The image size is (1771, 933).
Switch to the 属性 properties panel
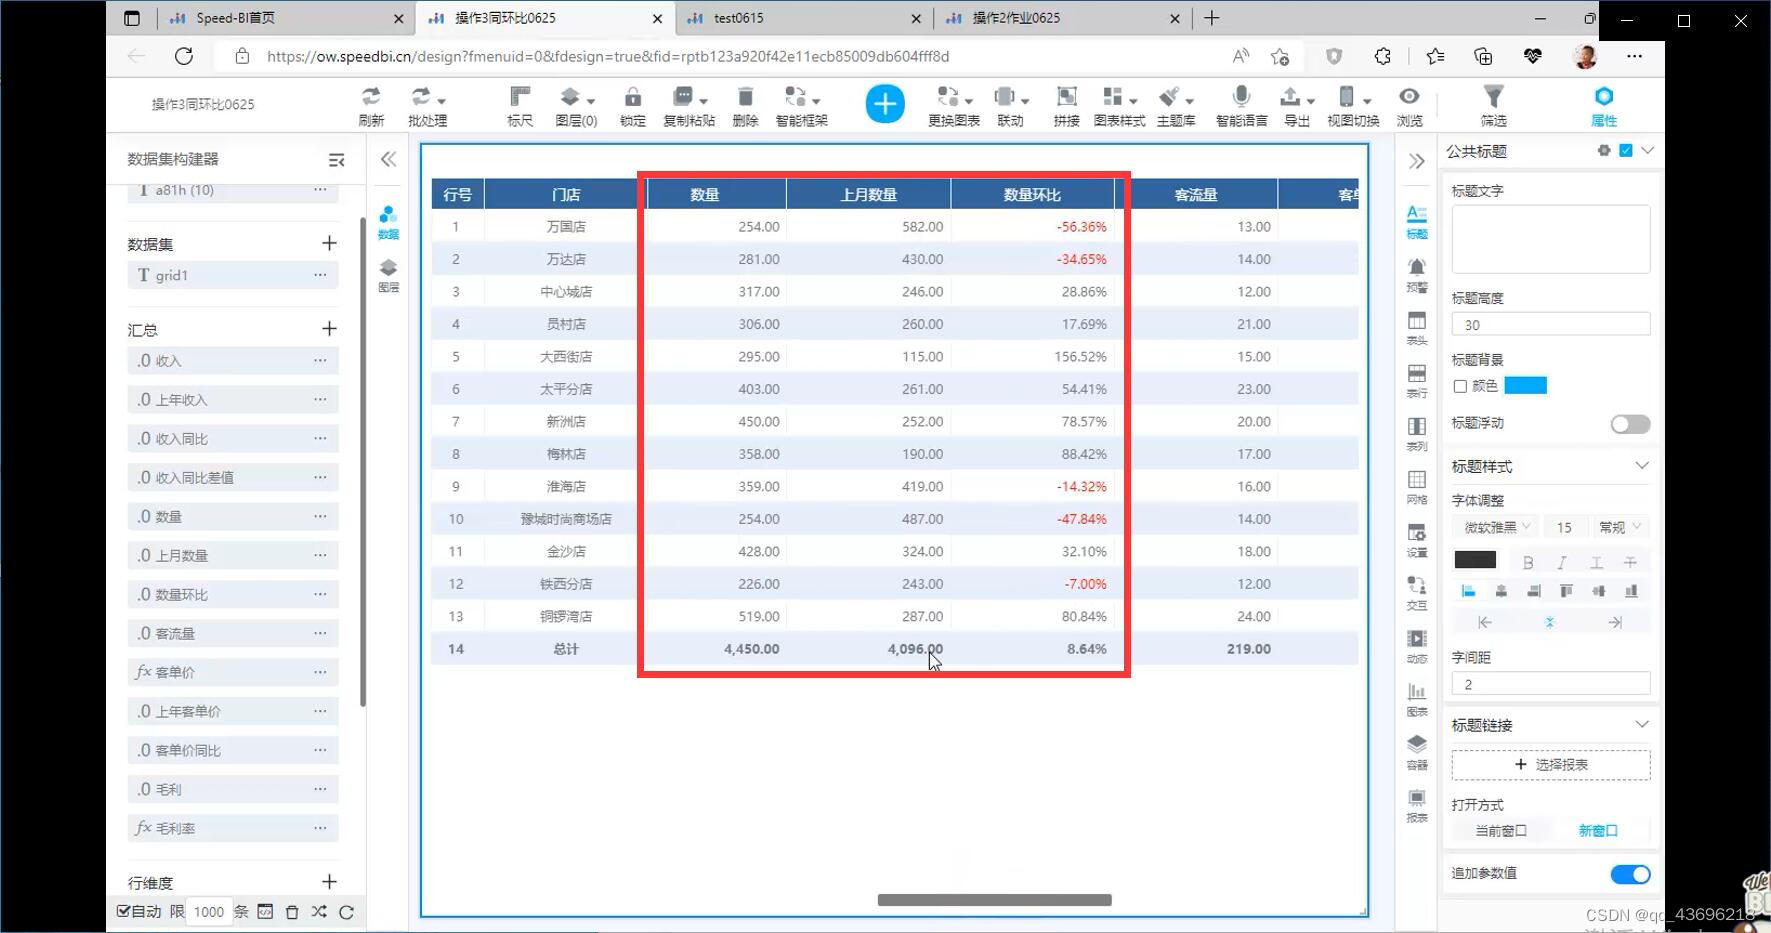pos(1604,105)
